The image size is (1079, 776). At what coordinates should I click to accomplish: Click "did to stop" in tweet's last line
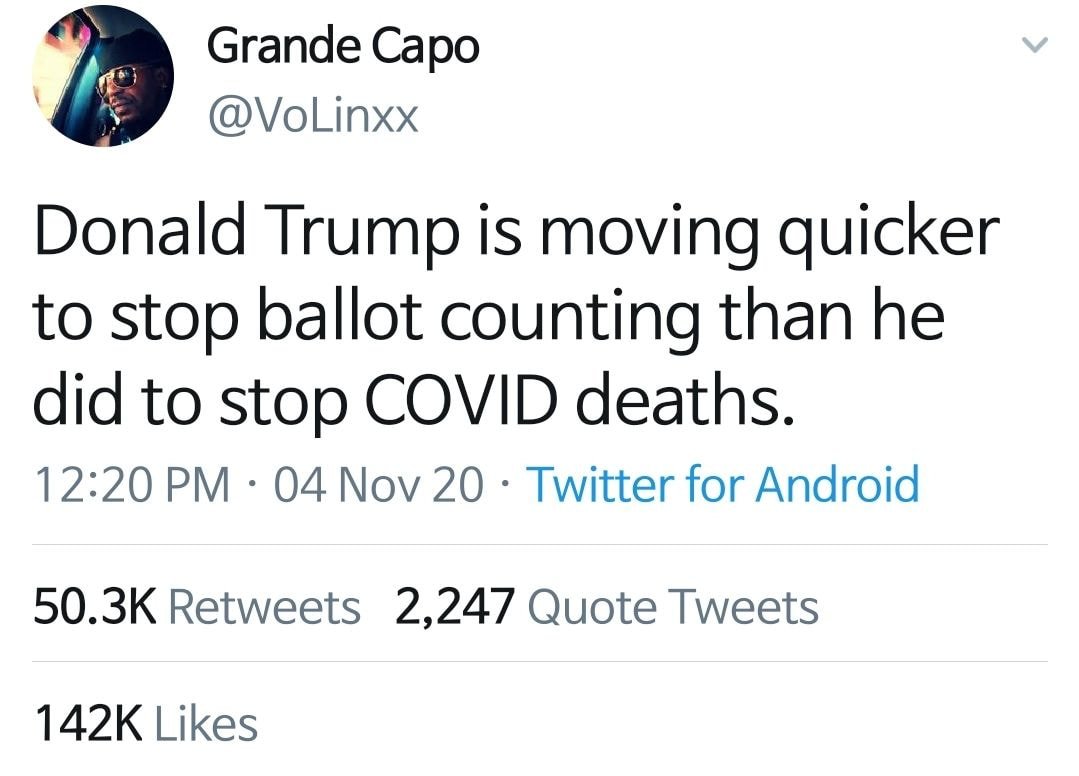tap(178, 400)
